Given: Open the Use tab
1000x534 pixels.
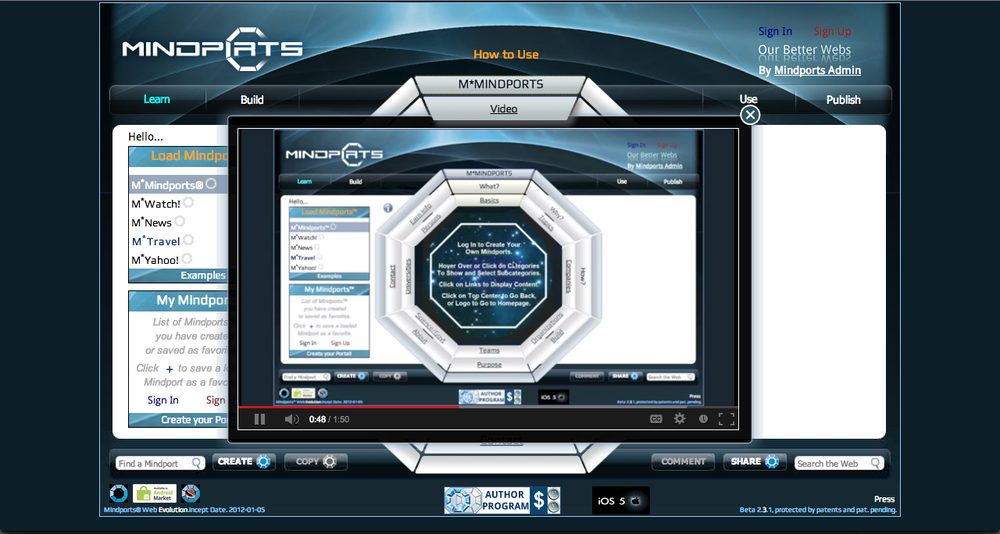Looking at the screenshot, I should 748,100.
